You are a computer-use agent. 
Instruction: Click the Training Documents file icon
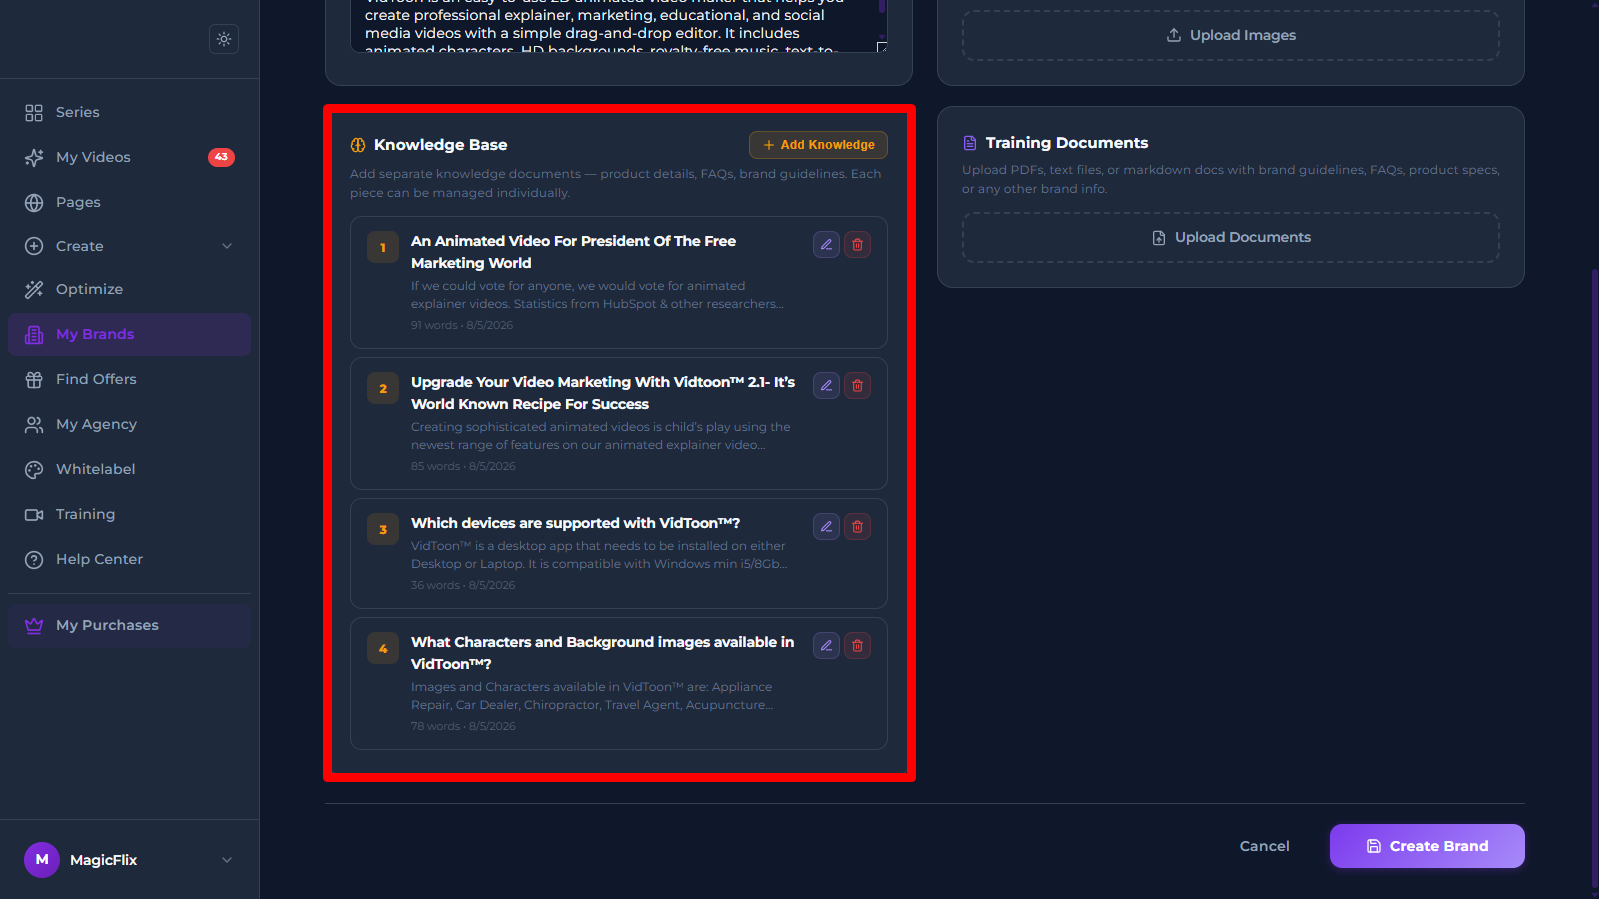[969, 143]
